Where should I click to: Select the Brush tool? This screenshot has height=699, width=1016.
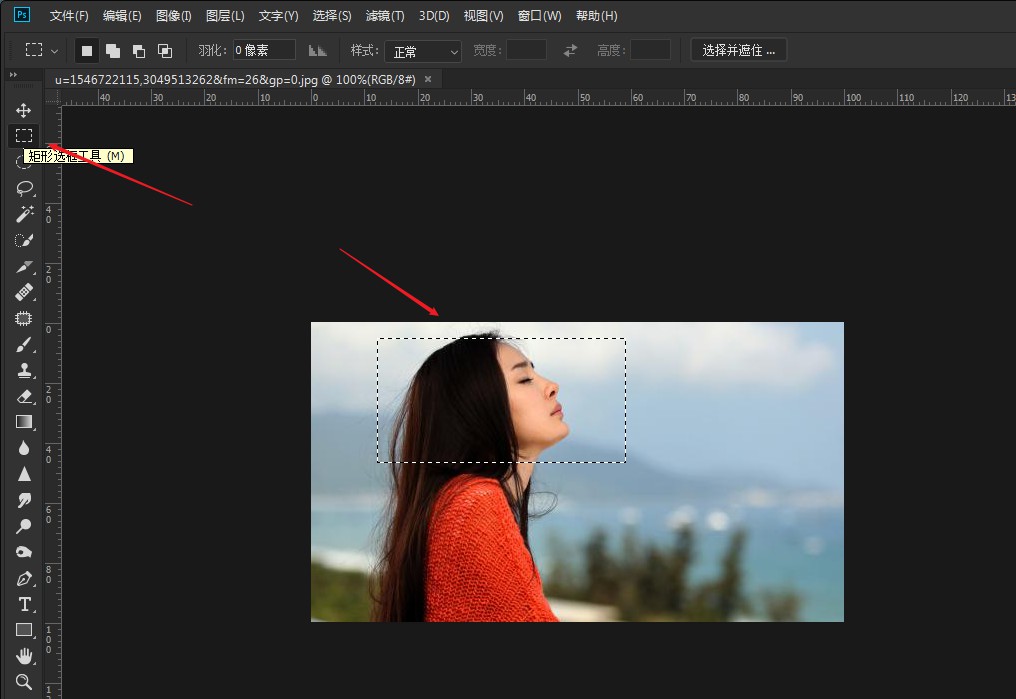click(24, 344)
